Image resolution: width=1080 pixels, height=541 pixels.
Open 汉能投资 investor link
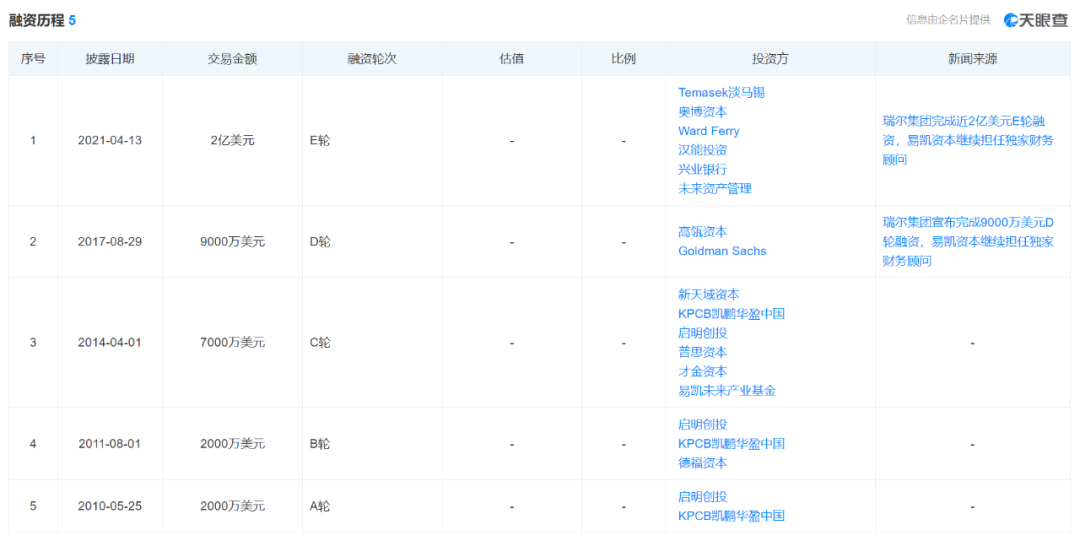703,150
